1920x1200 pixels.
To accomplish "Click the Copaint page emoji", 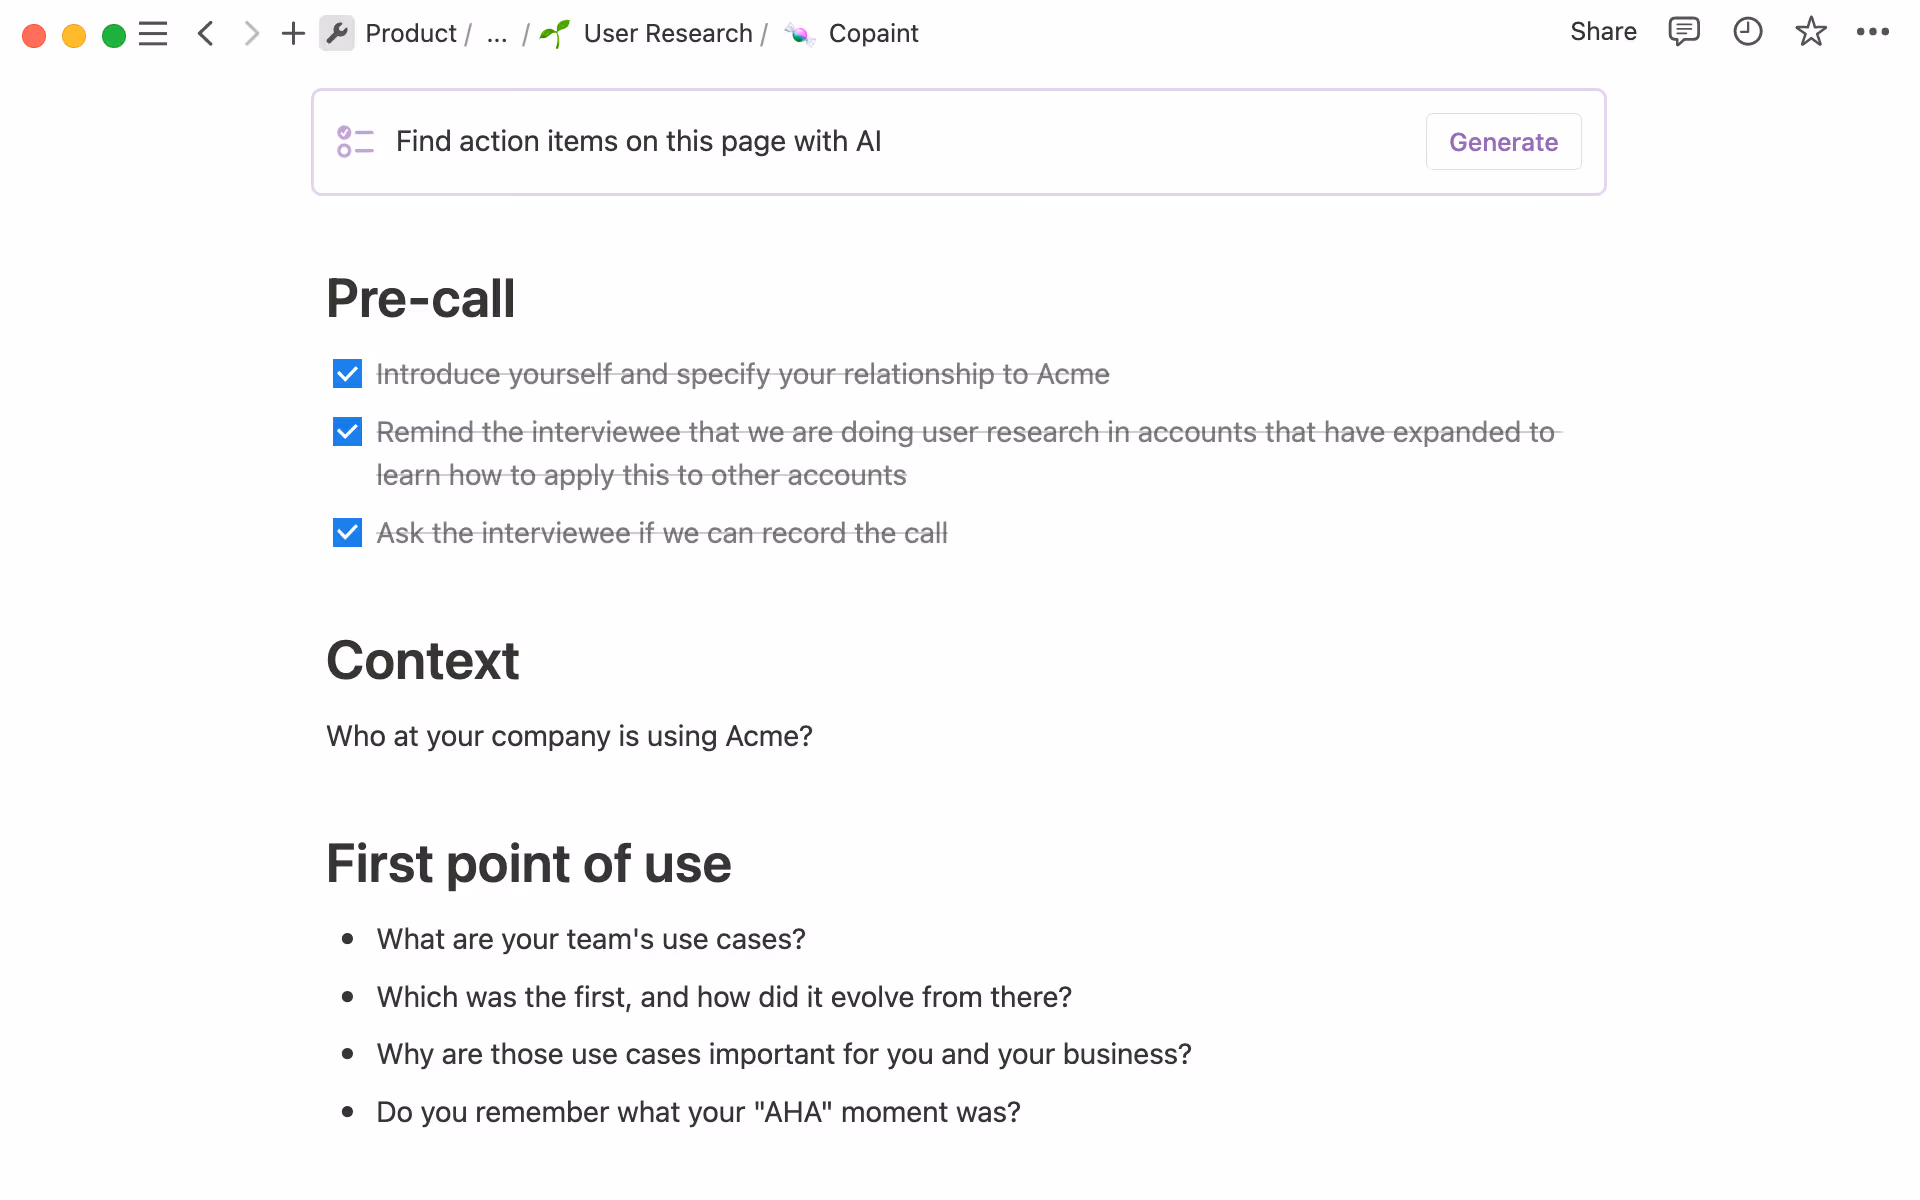I will click(799, 33).
